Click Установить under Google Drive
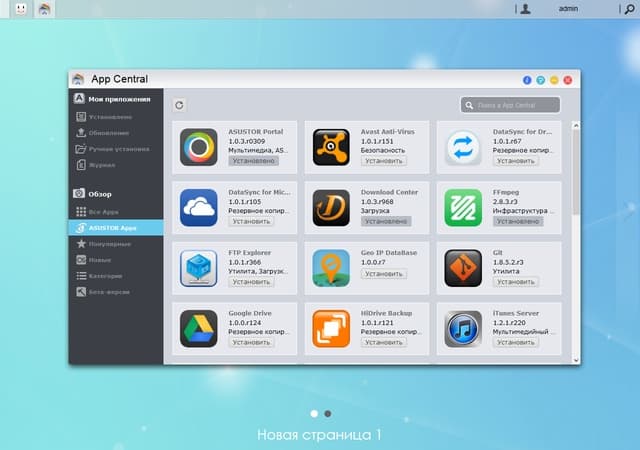Viewport: 640px width, 450px height. 251,342
